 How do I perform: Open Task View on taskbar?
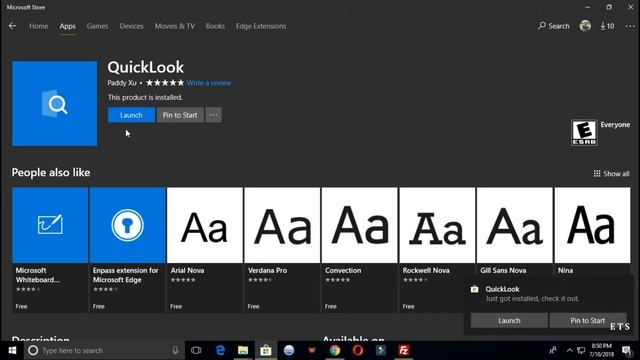pos(196,350)
